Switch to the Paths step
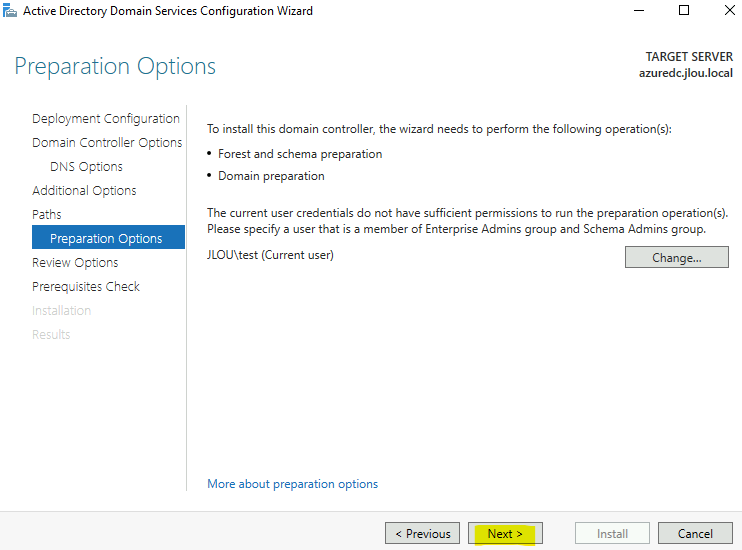742x550 pixels. (x=47, y=214)
